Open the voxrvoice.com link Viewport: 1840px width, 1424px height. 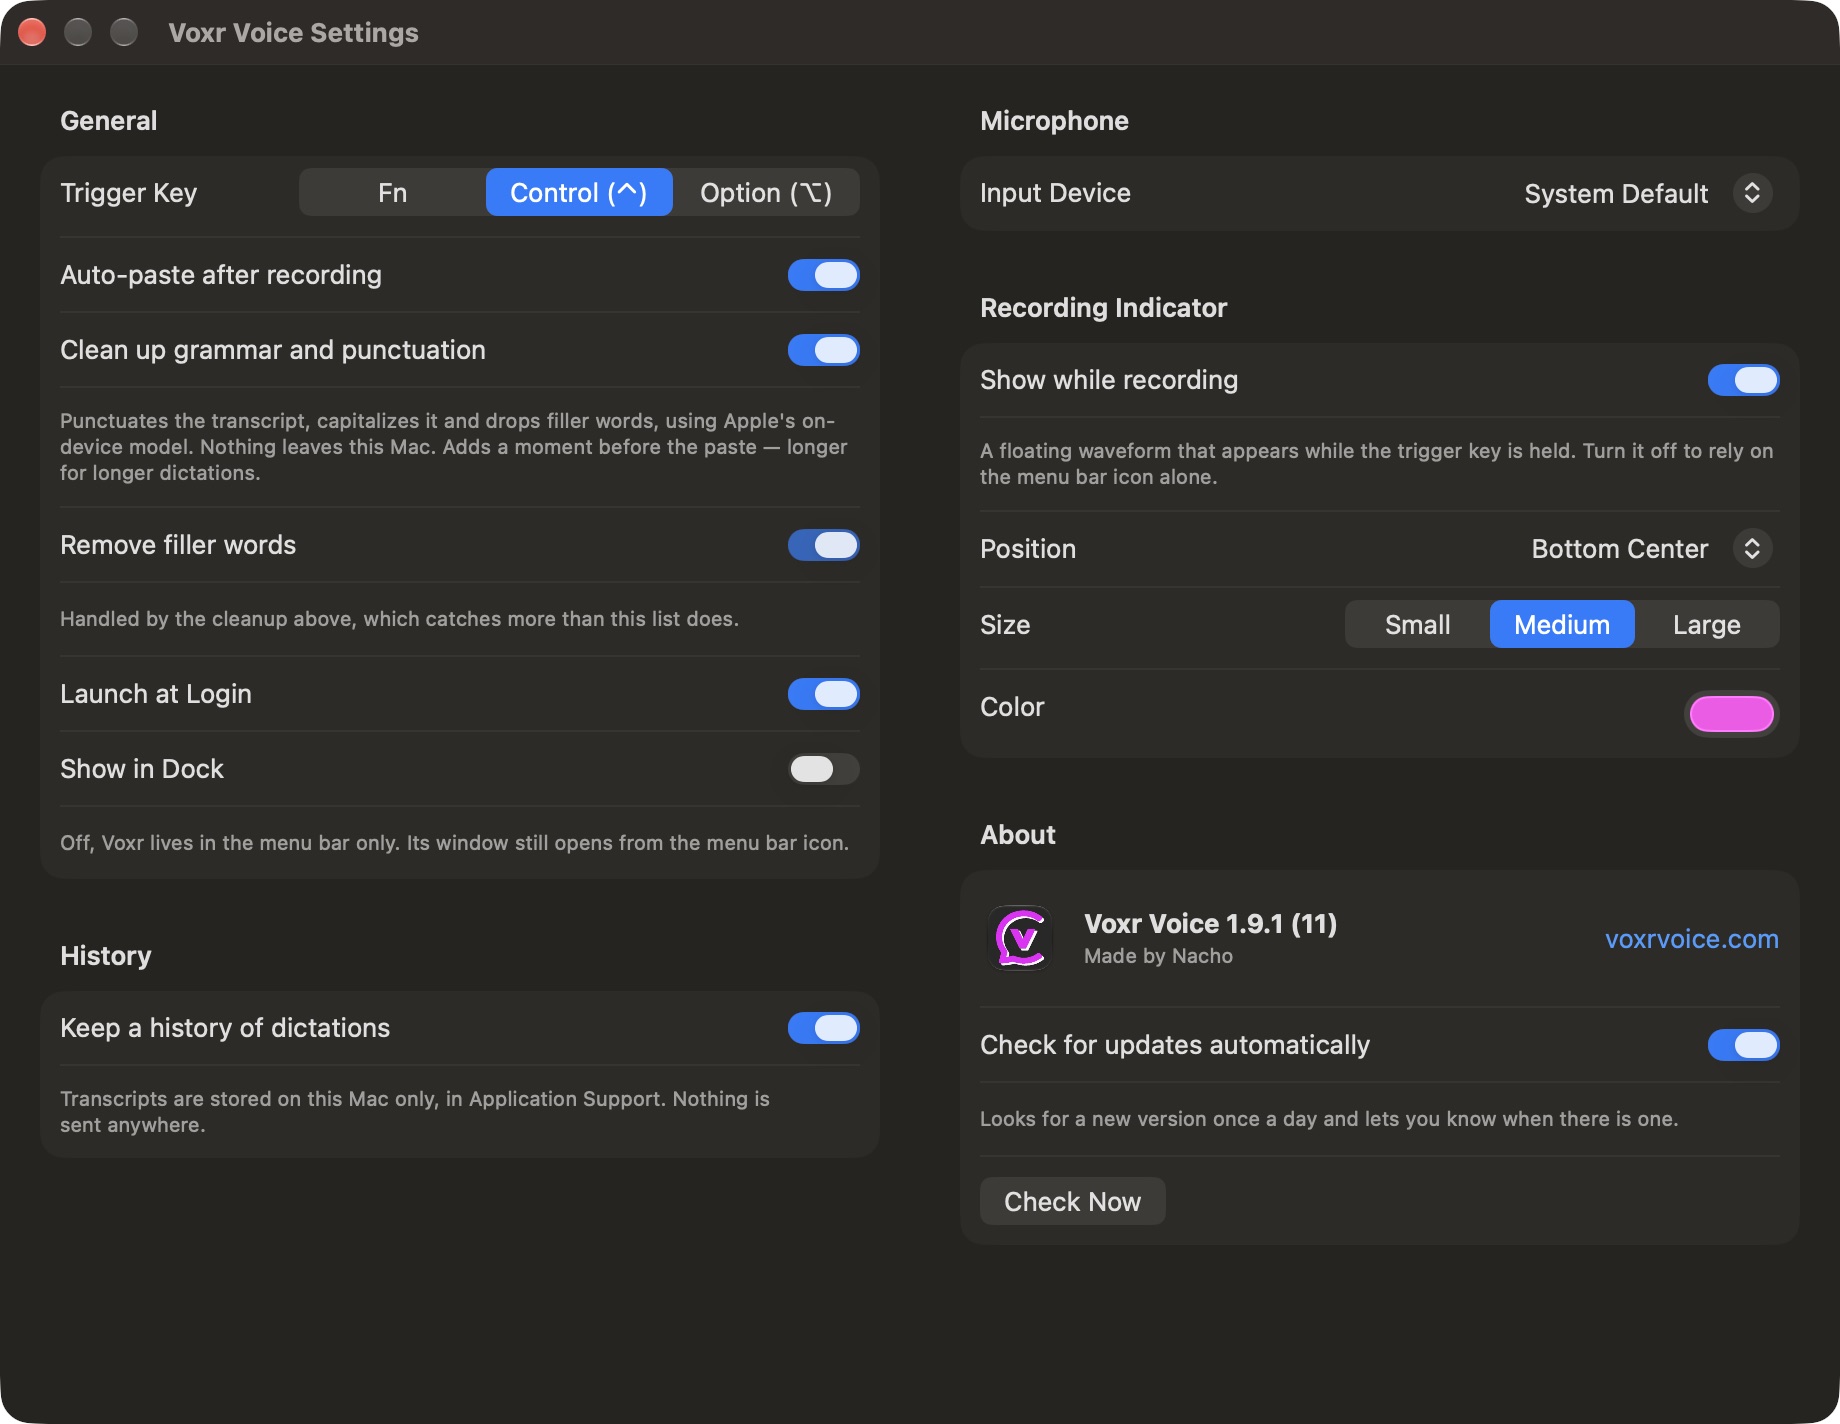(1691, 939)
